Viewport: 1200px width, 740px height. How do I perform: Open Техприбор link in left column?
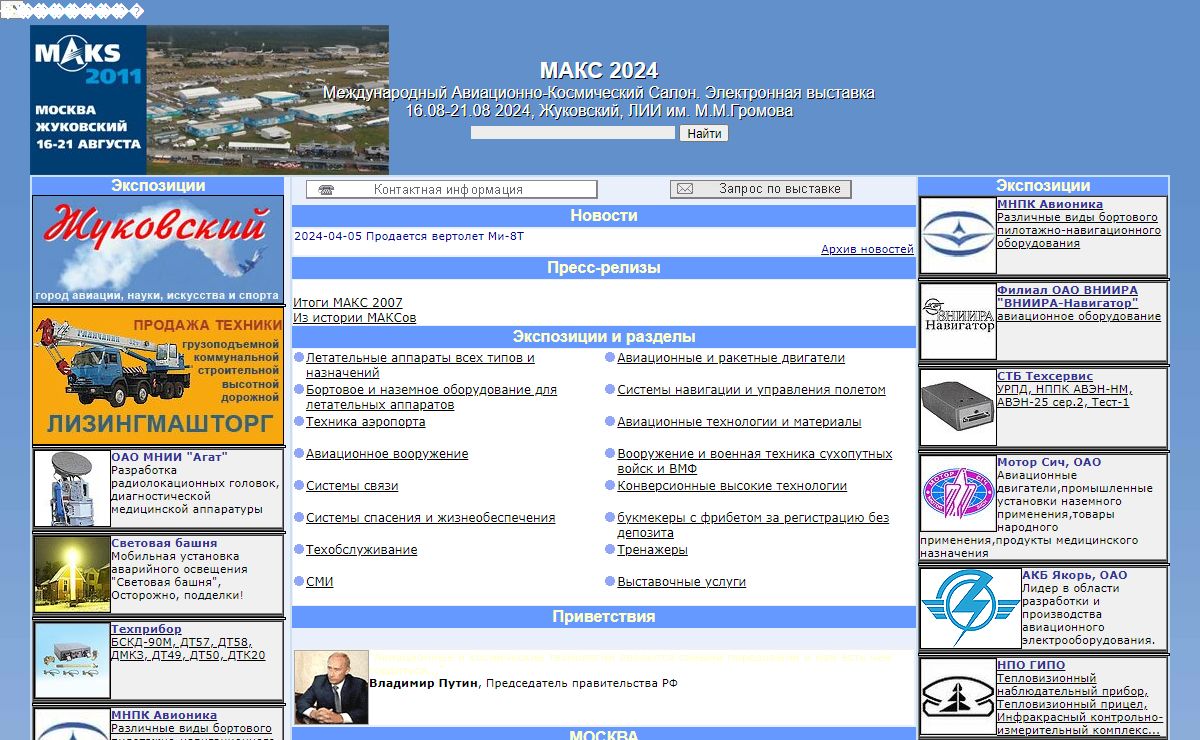tap(146, 629)
